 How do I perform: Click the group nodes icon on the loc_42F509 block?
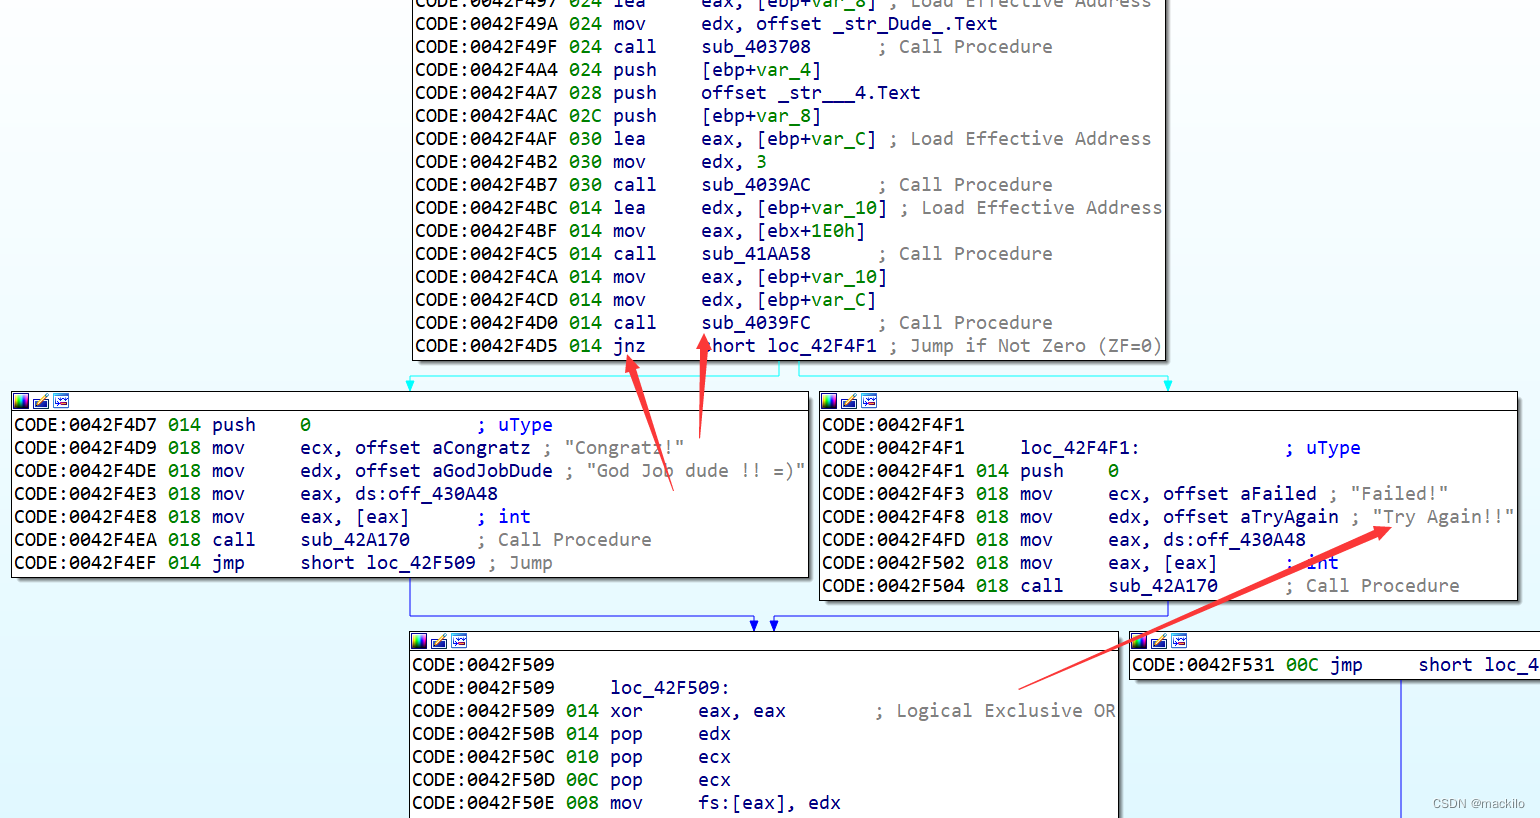(459, 641)
